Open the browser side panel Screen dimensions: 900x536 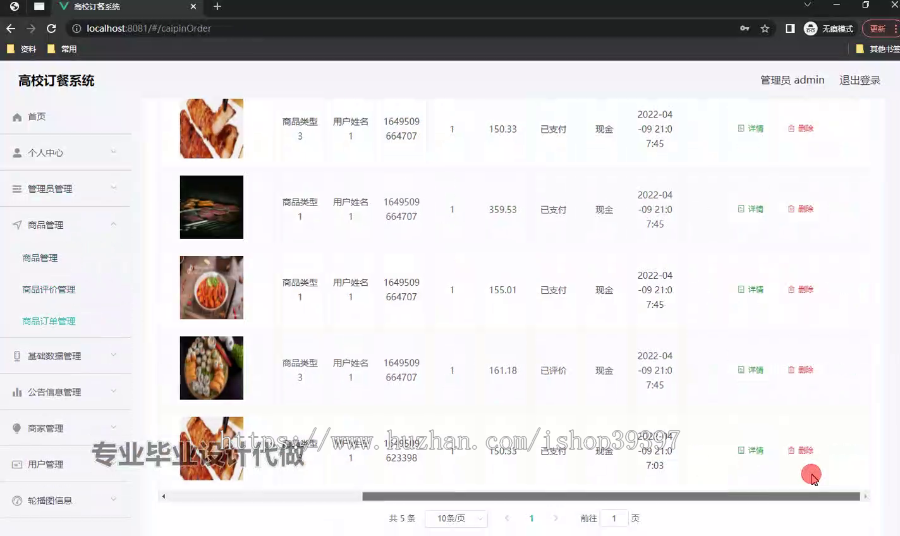click(790, 28)
